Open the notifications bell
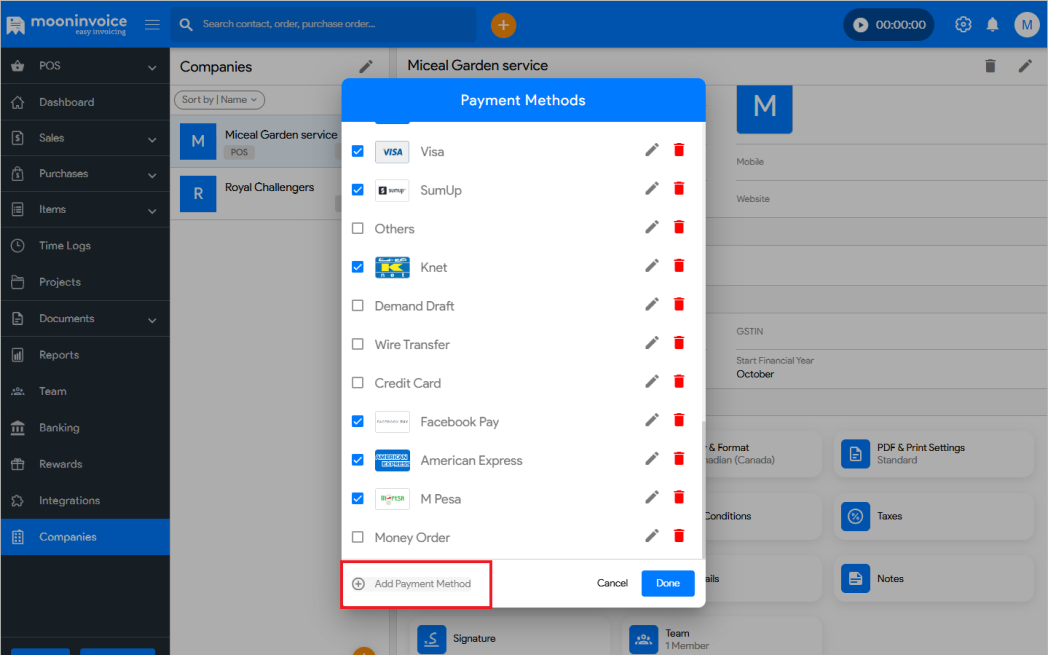 [x=993, y=24]
